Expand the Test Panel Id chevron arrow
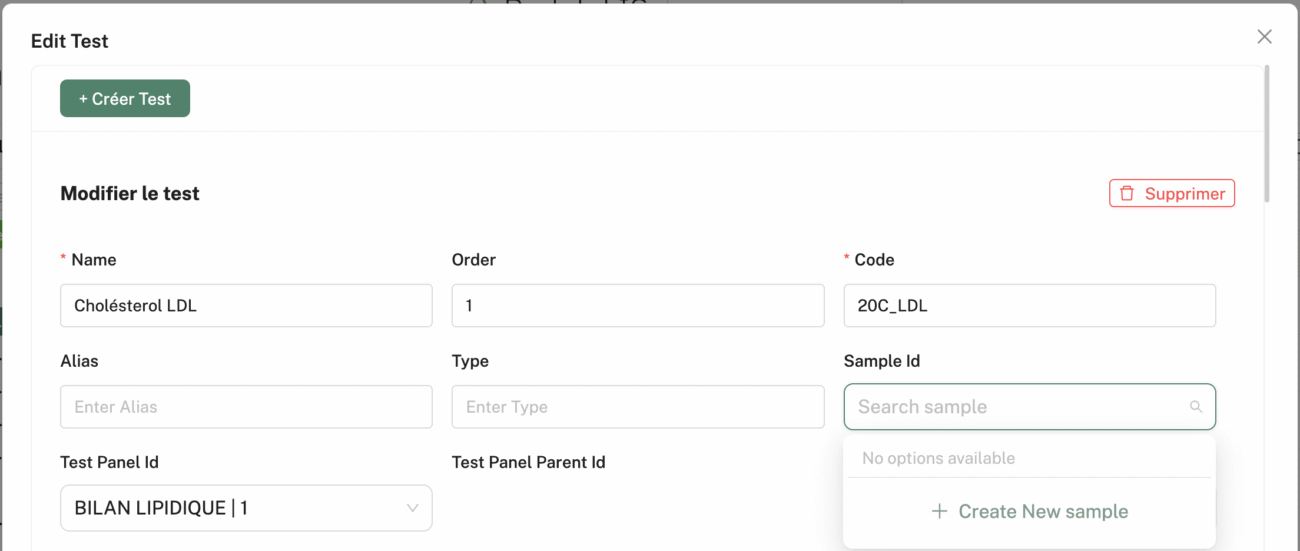1300x551 pixels. coord(412,508)
